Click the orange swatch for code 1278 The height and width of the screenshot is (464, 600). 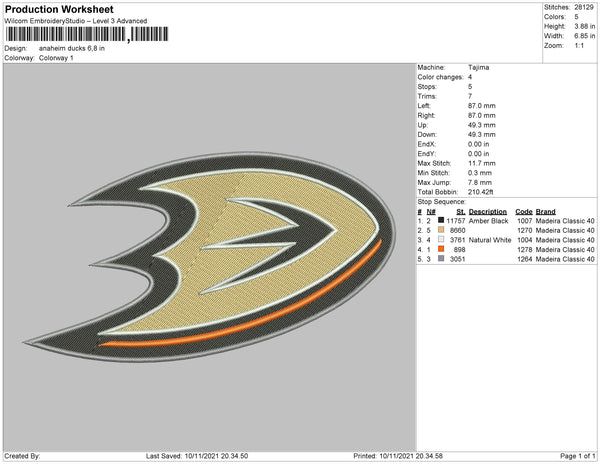(x=441, y=249)
